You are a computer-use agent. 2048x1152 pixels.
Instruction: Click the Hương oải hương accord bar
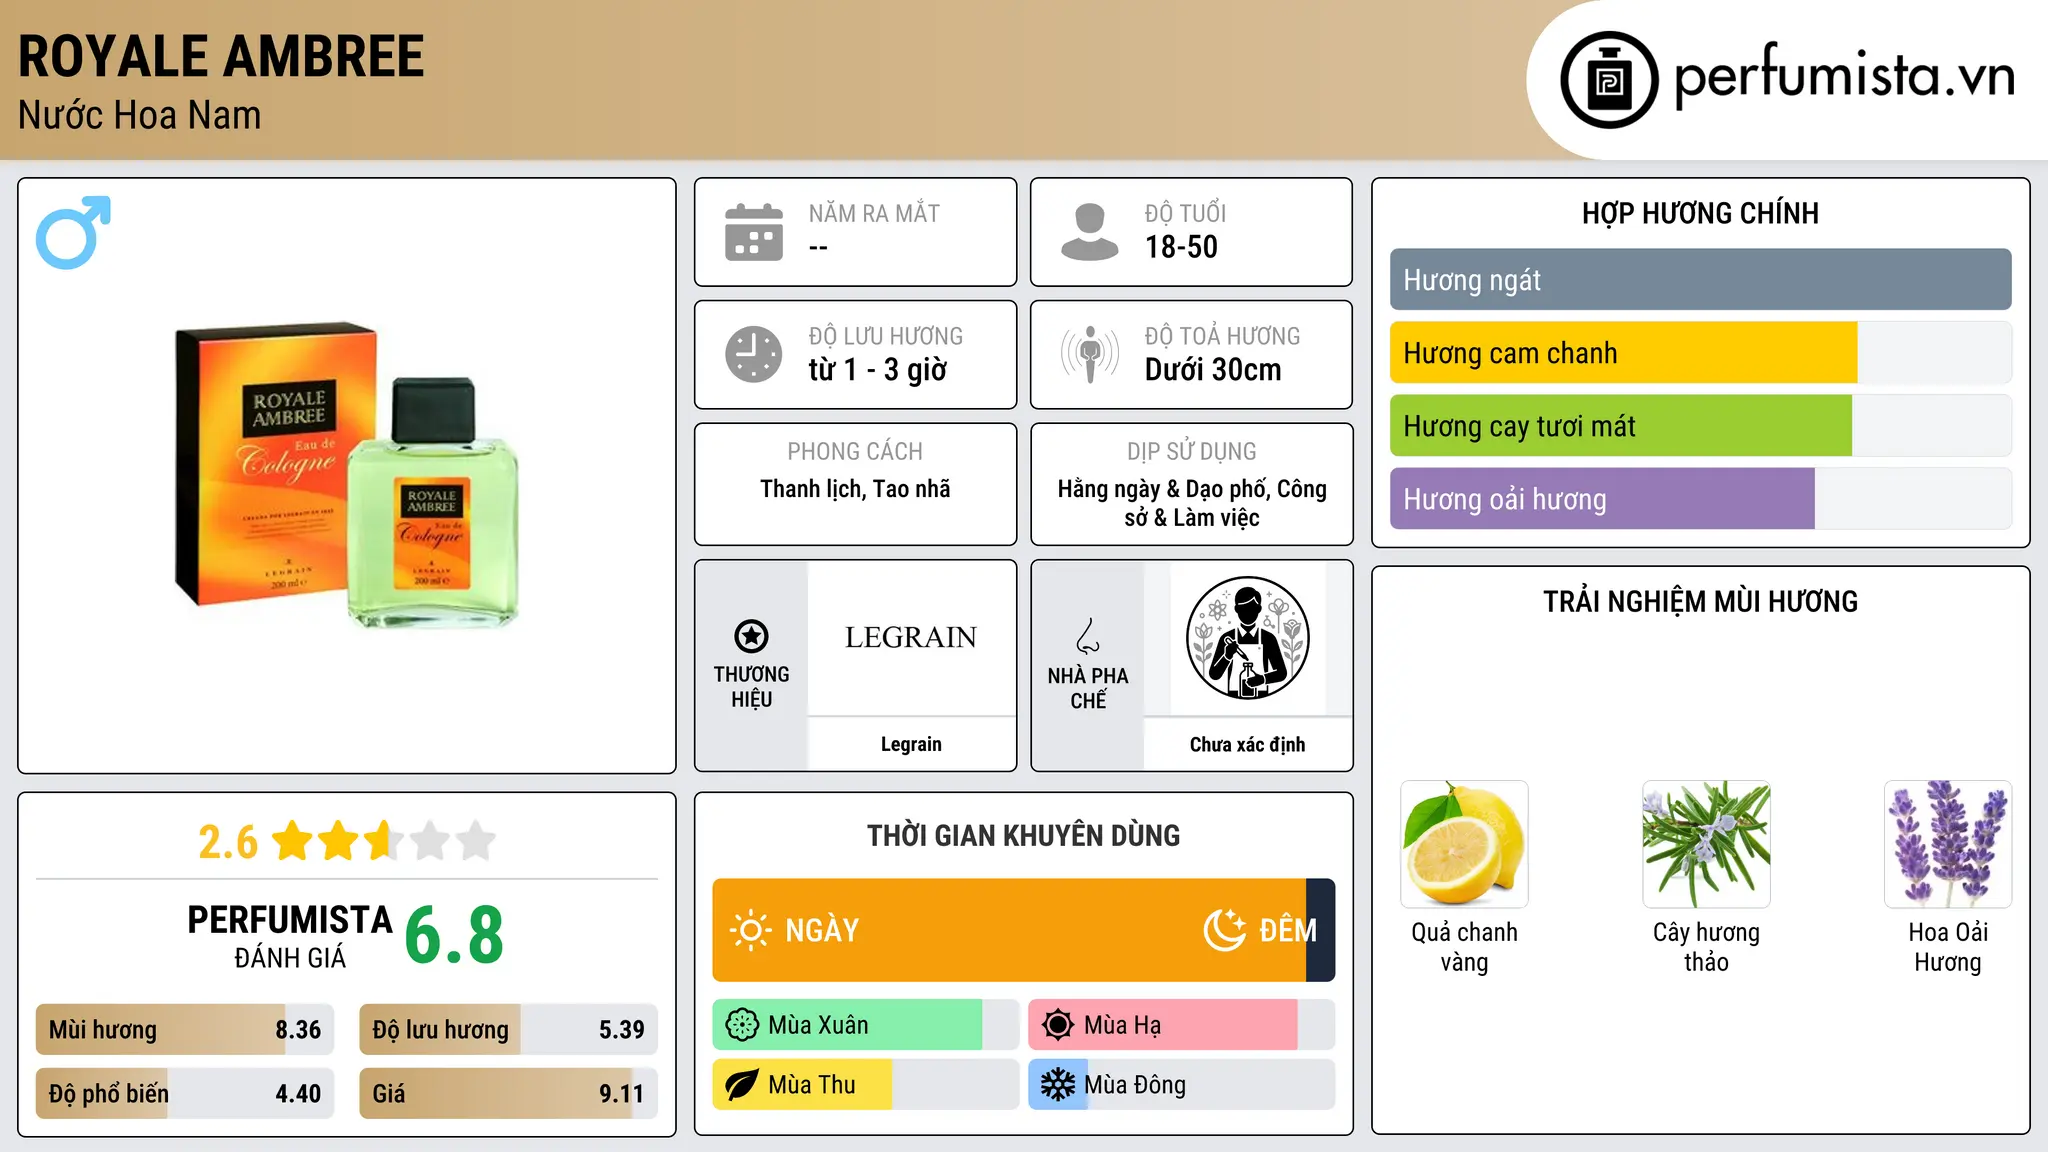click(x=1700, y=498)
